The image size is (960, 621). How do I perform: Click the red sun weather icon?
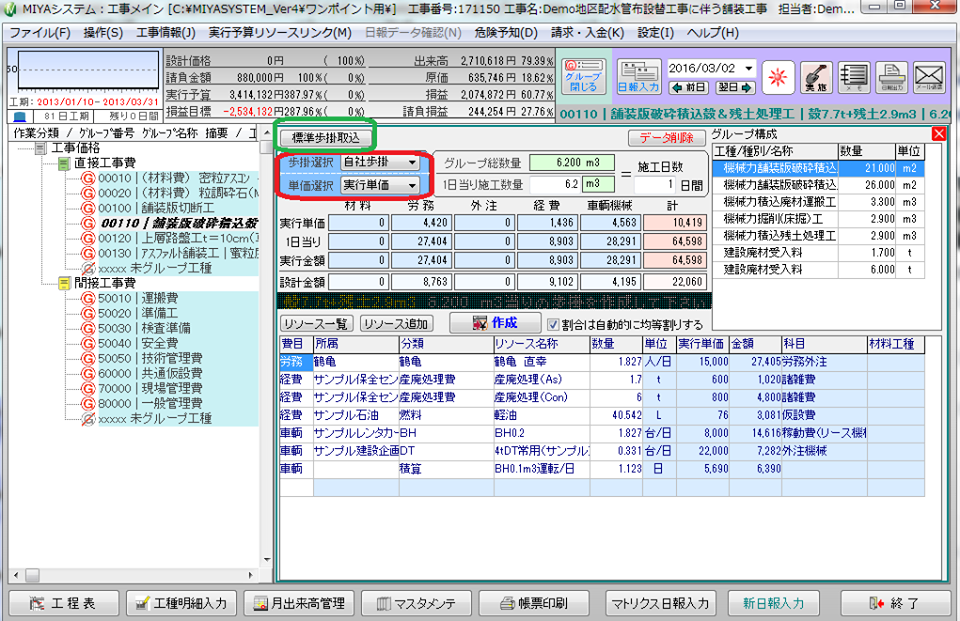pyautogui.click(x=778, y=77)
